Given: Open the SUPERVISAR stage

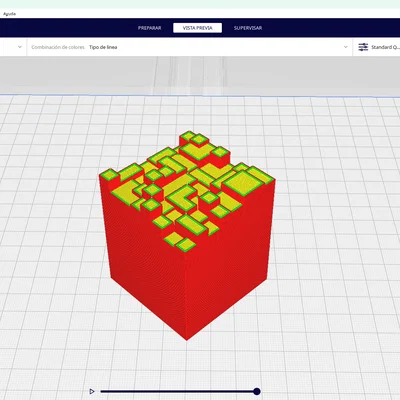Looking at the screenshot, I should coord(248,28).
